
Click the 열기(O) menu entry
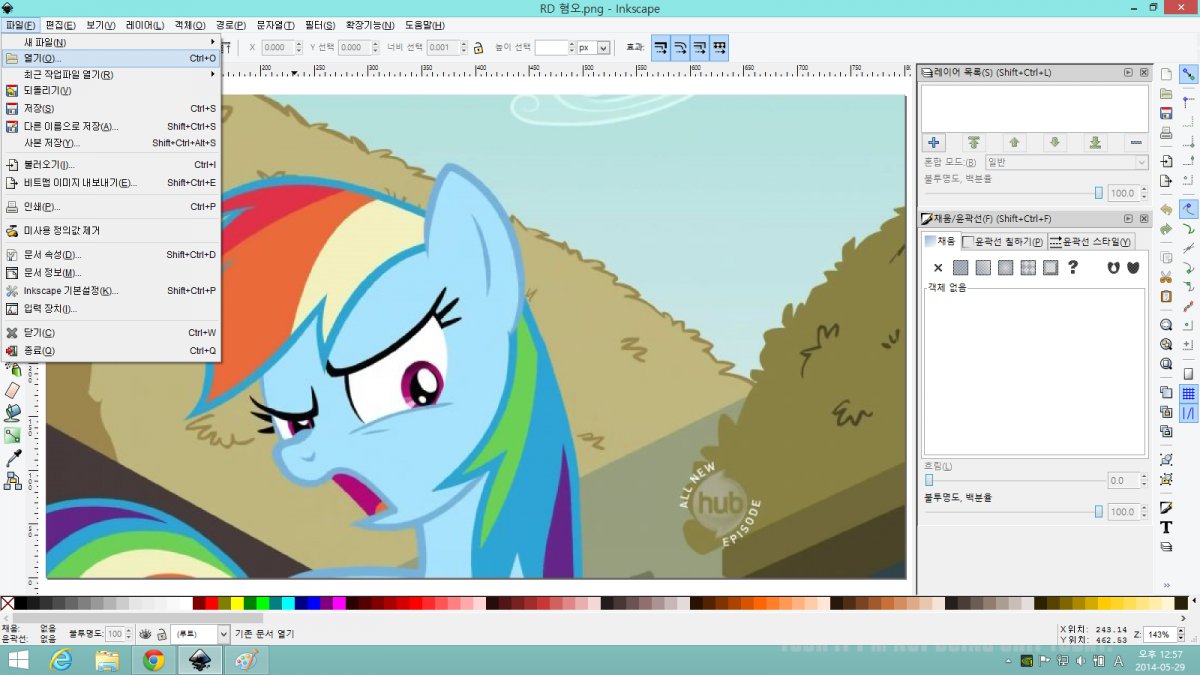111,58
